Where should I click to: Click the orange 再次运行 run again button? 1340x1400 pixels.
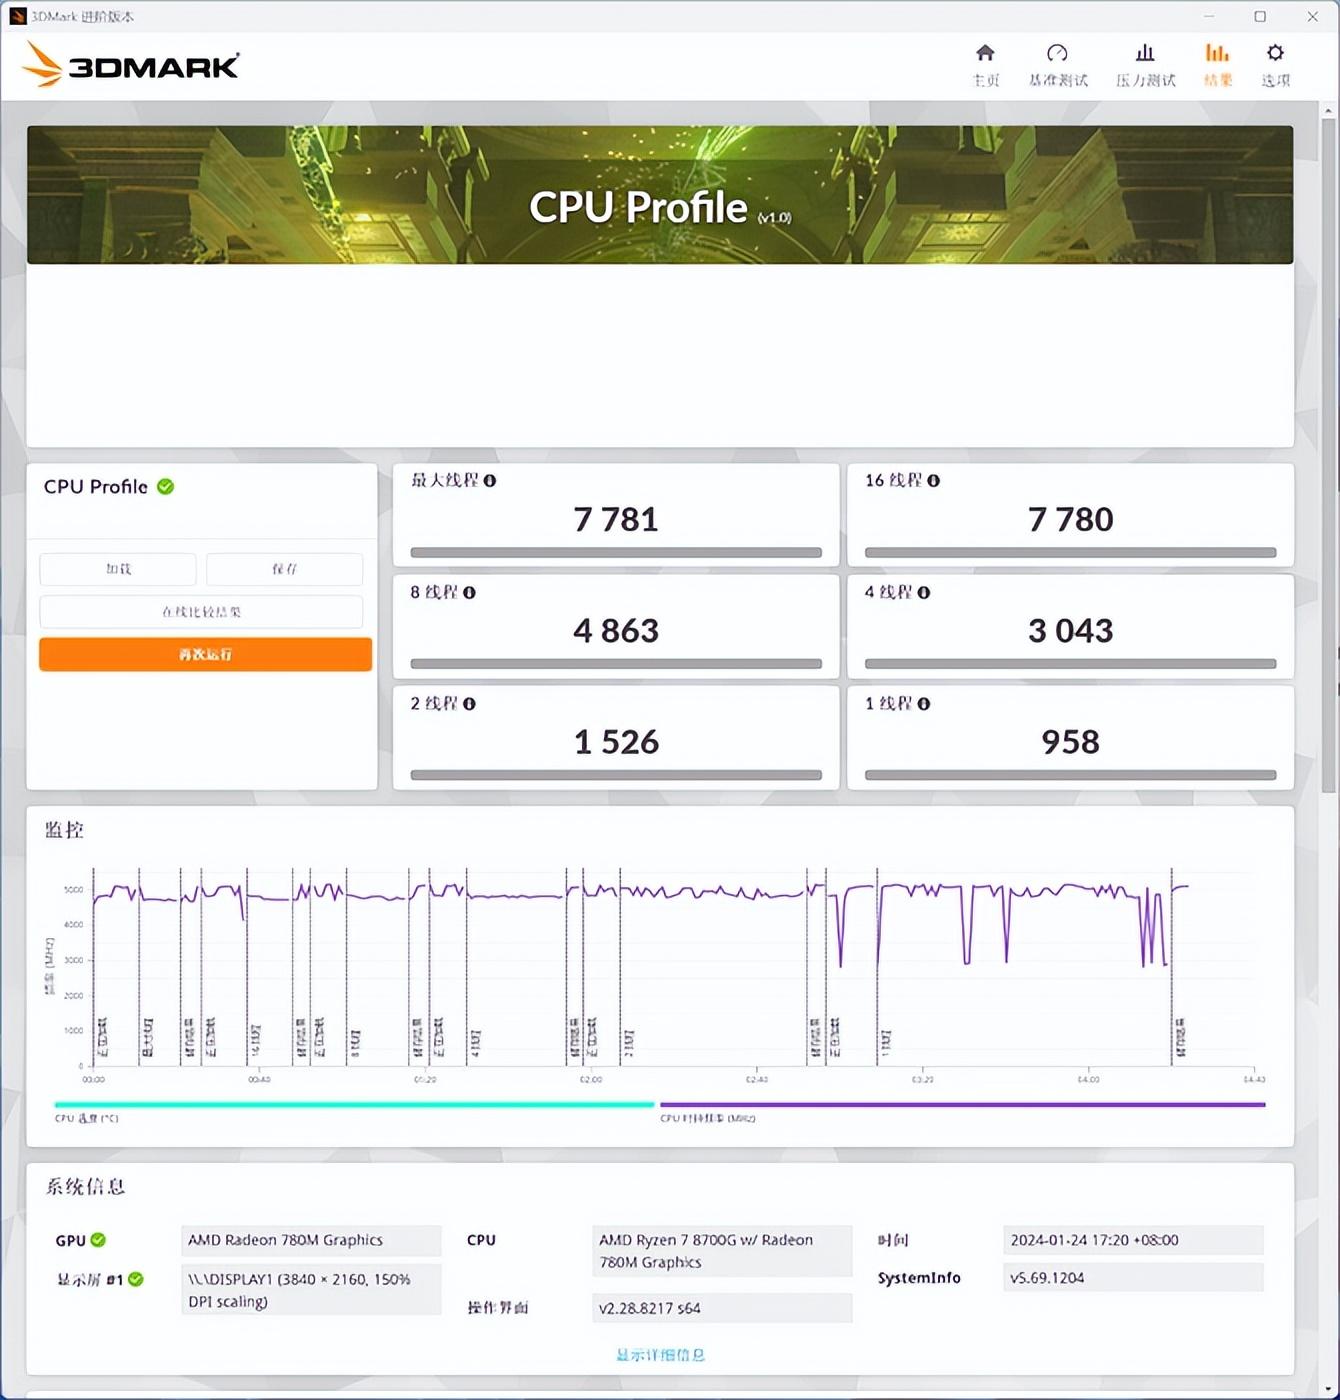[x=205, y=655]
